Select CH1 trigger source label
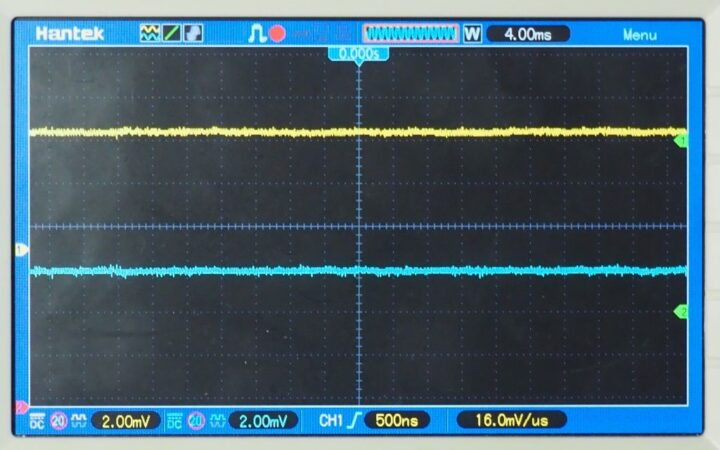720x450 pixels. pos(329,421)
